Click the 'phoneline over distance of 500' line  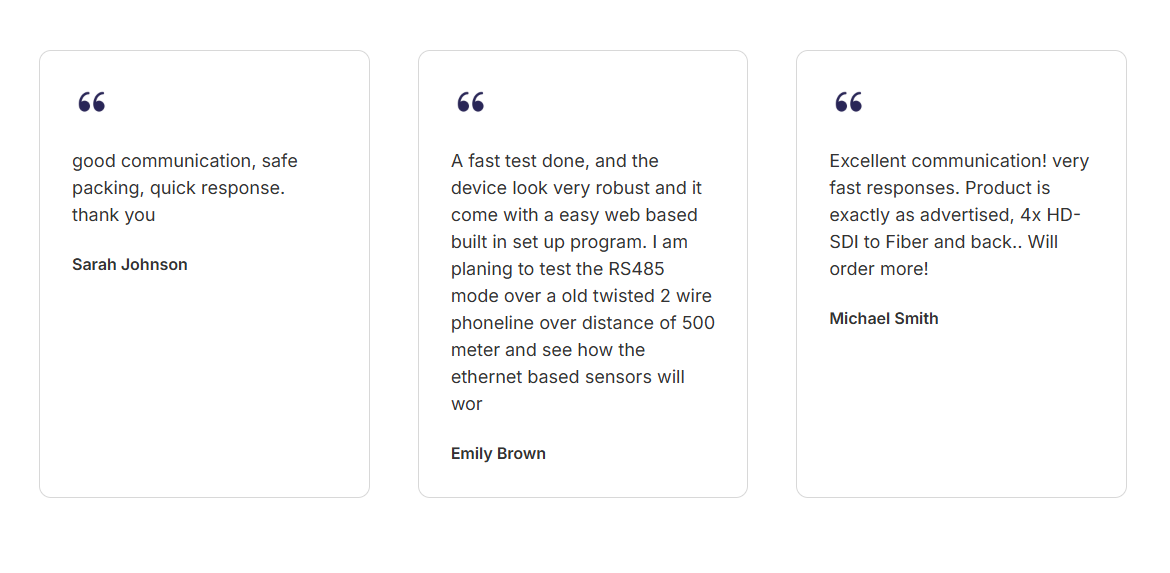(583, 323)
